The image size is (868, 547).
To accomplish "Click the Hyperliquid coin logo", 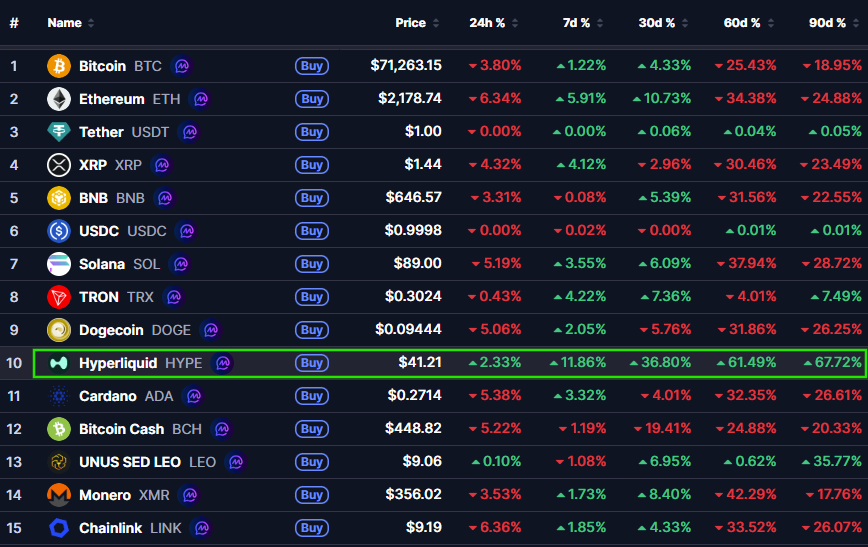I will (59, 363).
